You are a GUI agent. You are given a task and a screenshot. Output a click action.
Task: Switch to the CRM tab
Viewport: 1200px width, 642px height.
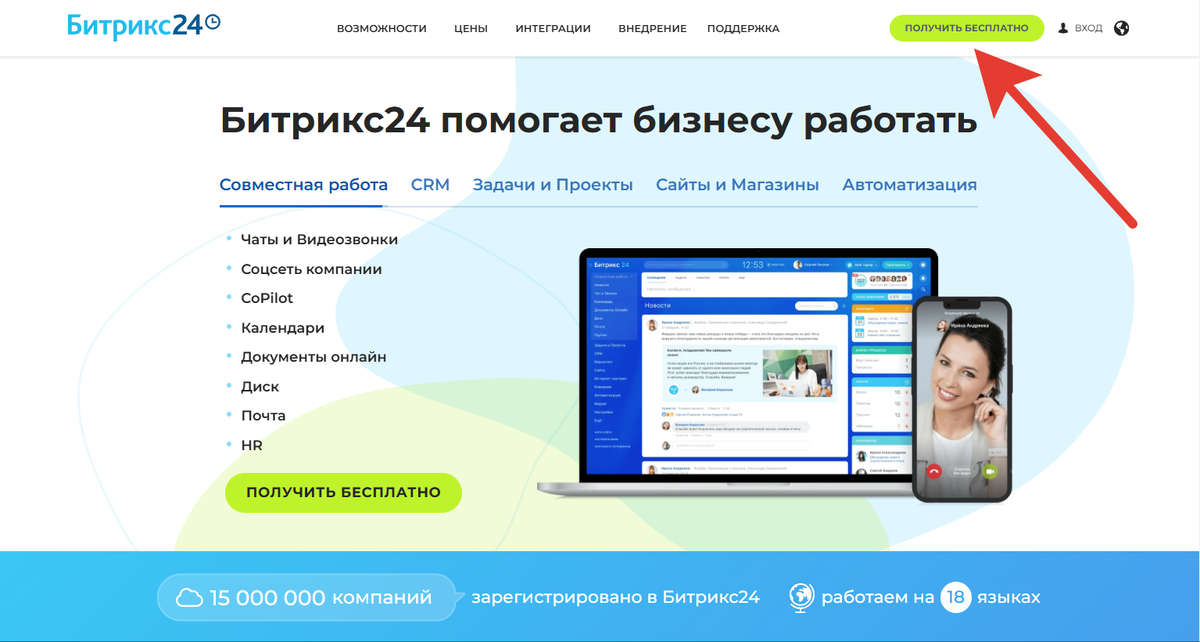[430, 185]
